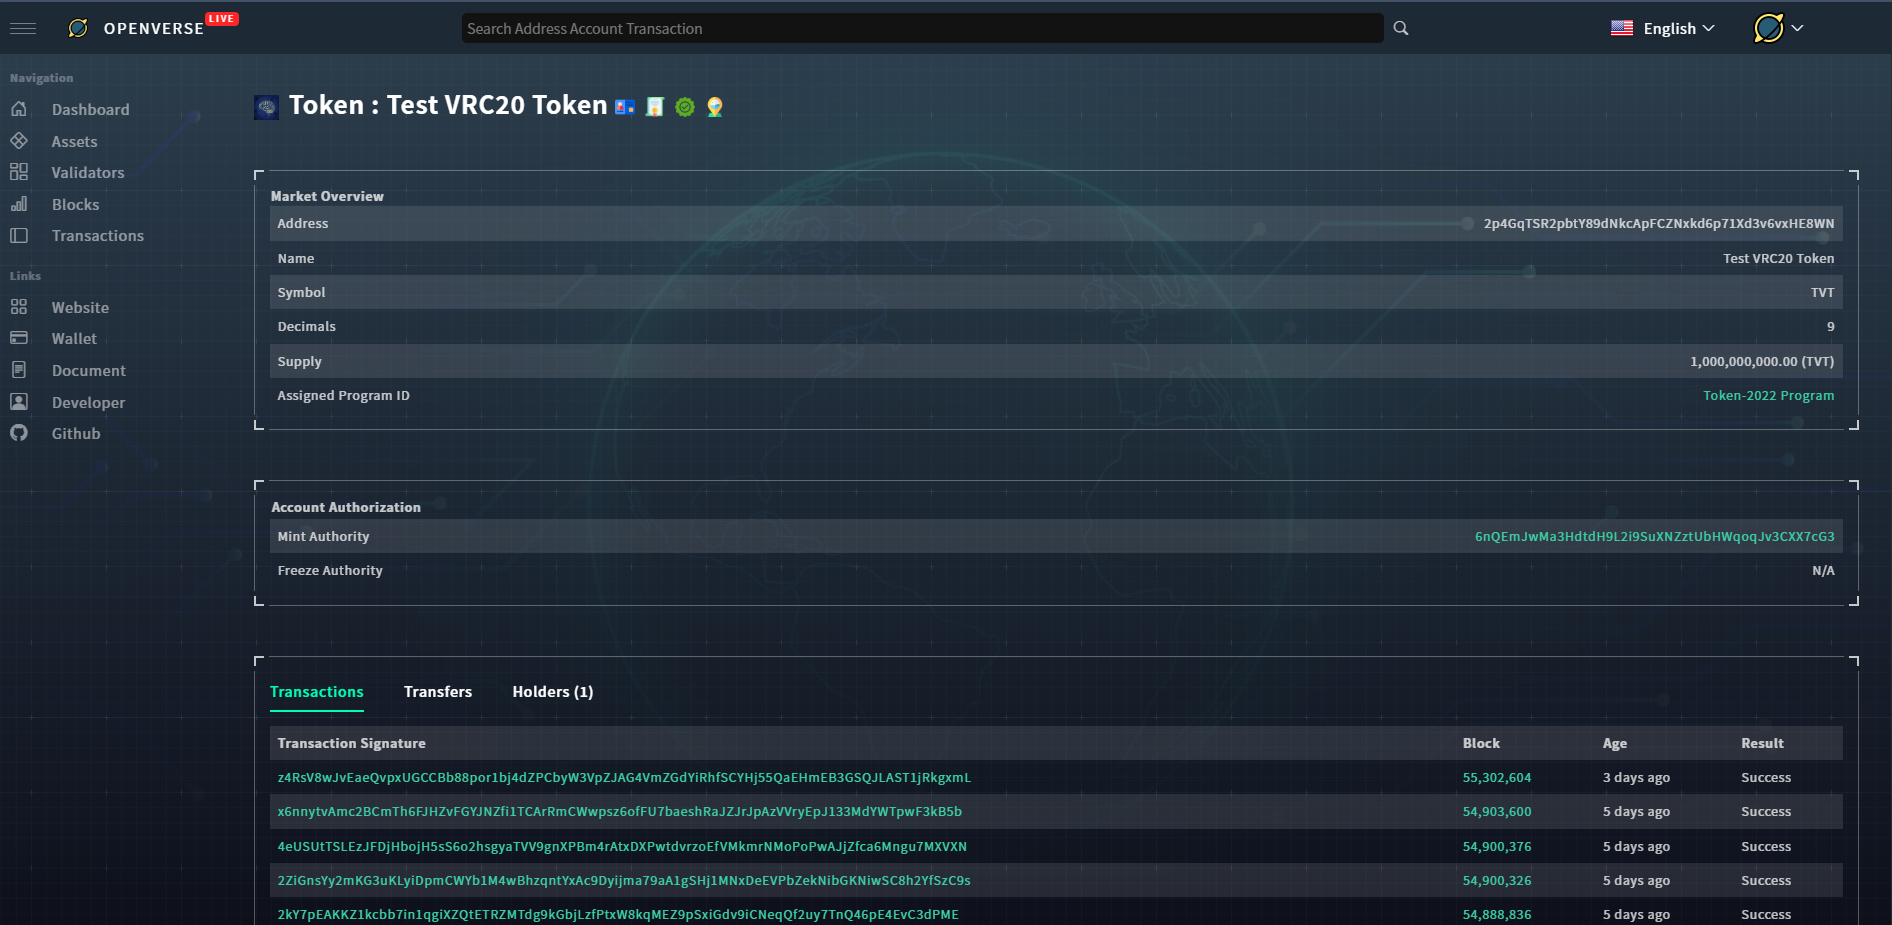Click the green verified badge icon
The height and width of the screenshot is (925, 1892).
click(x=685, y=107)
